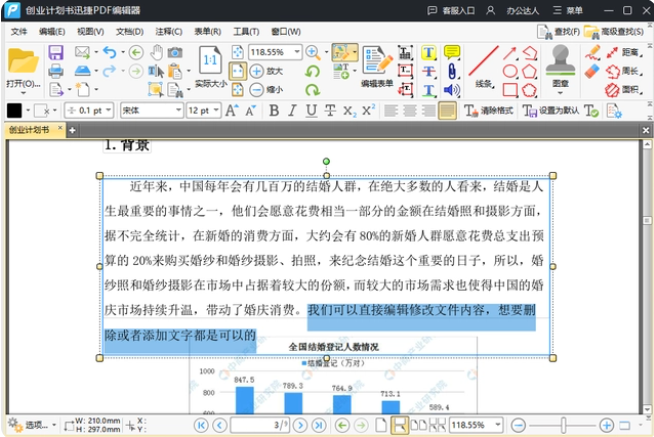Select the text highlight T tool
Screen dimensions: 654x437
(x=428, y=53)
